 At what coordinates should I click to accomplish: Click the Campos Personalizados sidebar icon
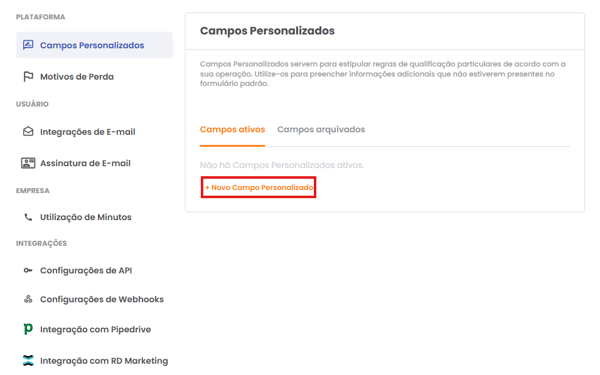28,45
